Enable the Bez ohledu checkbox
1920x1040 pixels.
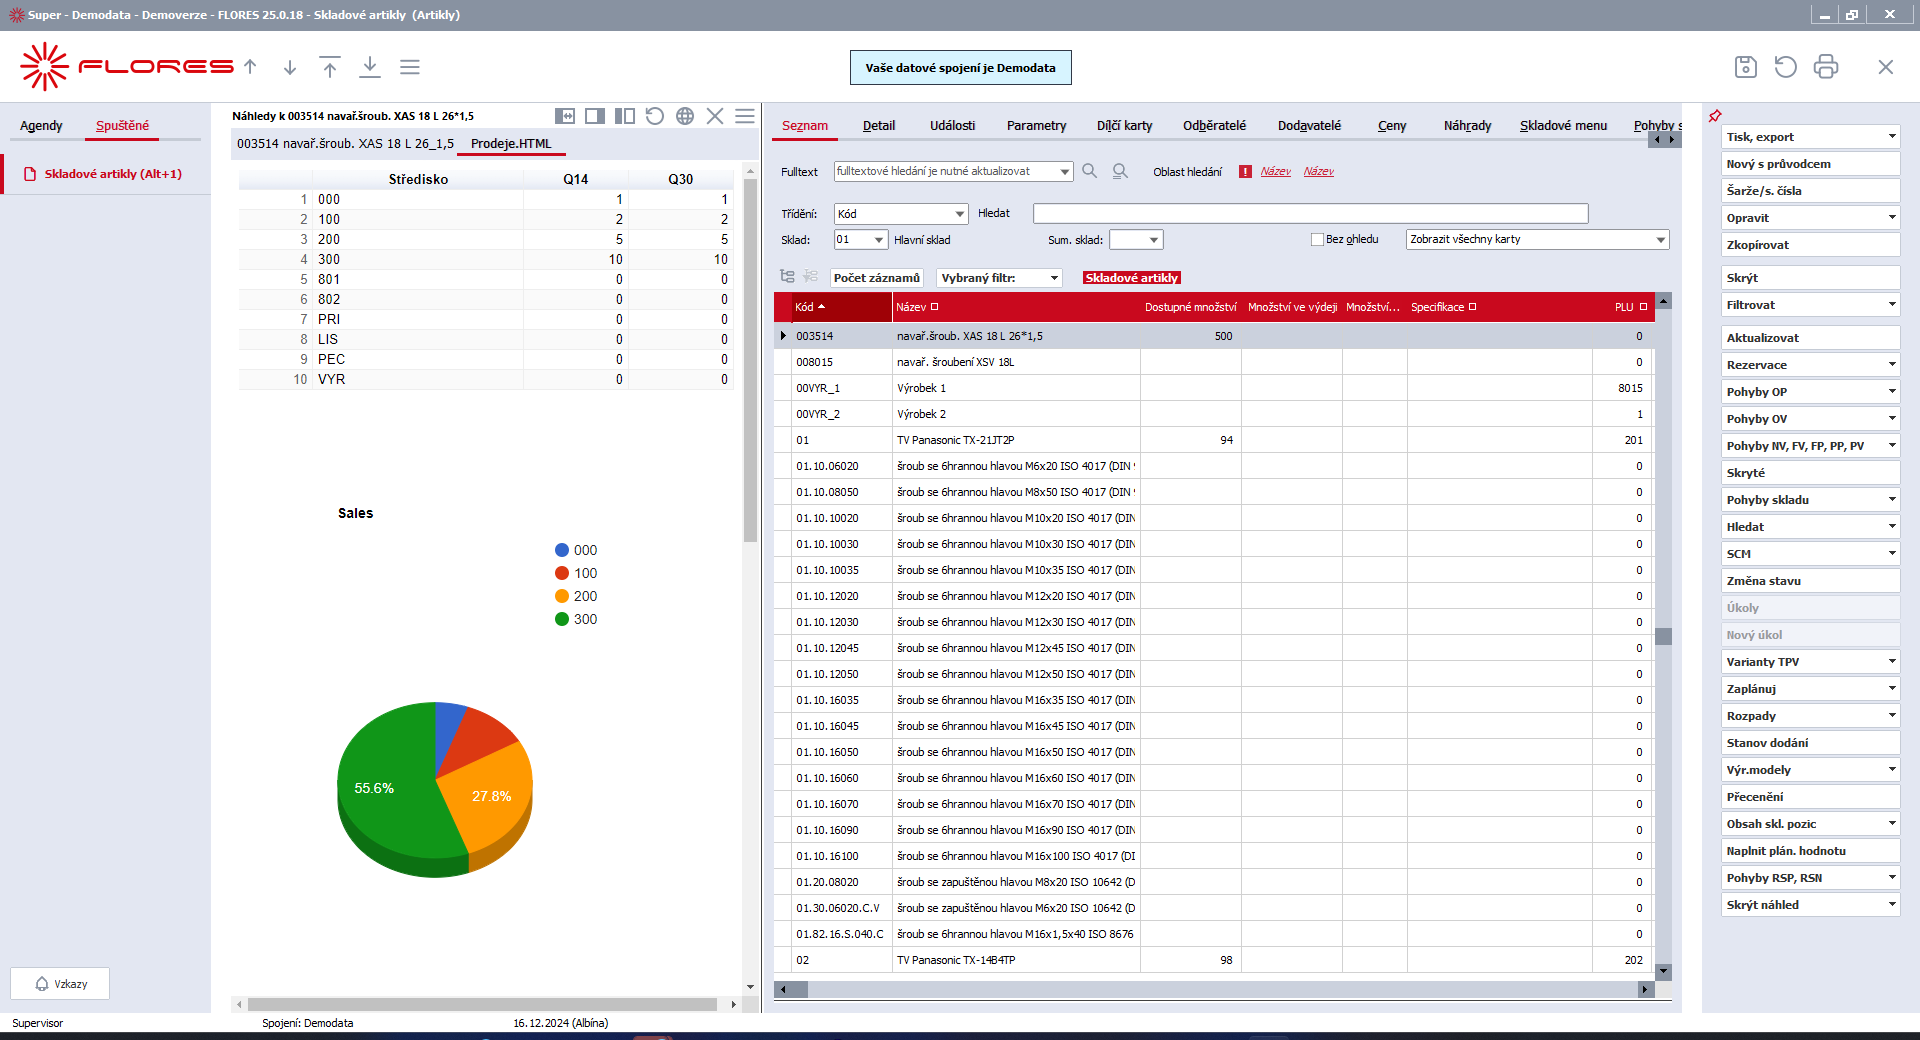coord(1317,240)
